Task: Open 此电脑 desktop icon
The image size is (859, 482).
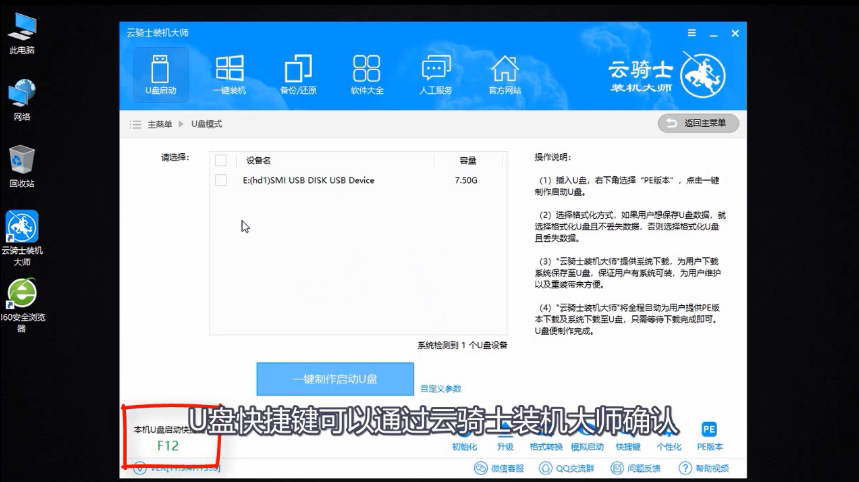Action: (22, 34)
